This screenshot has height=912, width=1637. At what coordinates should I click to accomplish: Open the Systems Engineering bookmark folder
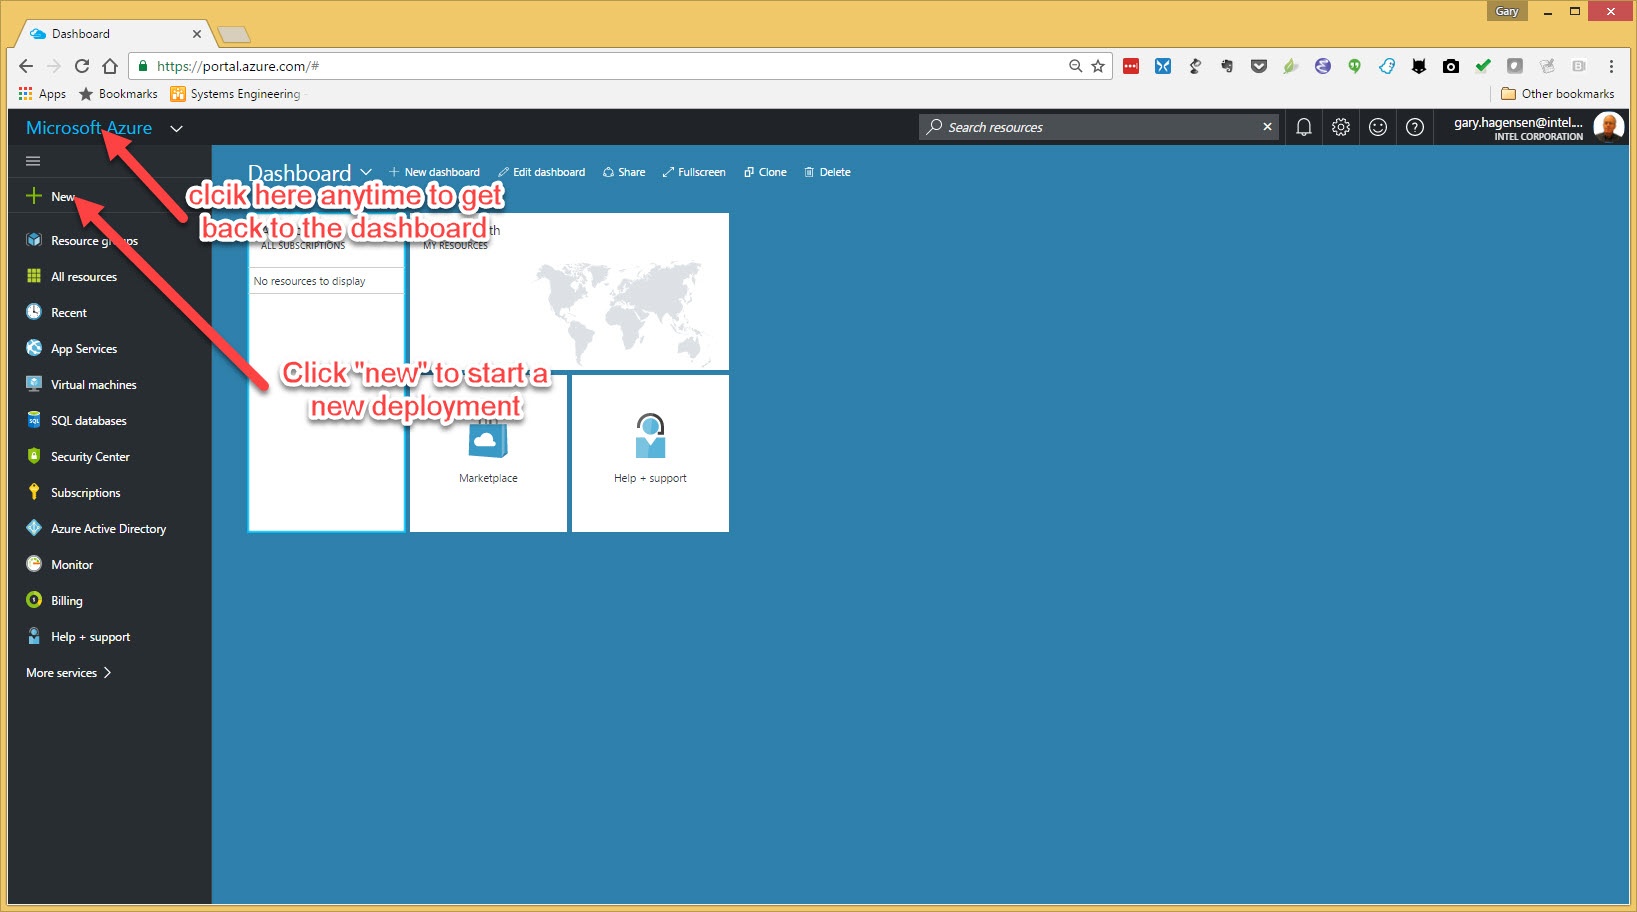(235, 93)
